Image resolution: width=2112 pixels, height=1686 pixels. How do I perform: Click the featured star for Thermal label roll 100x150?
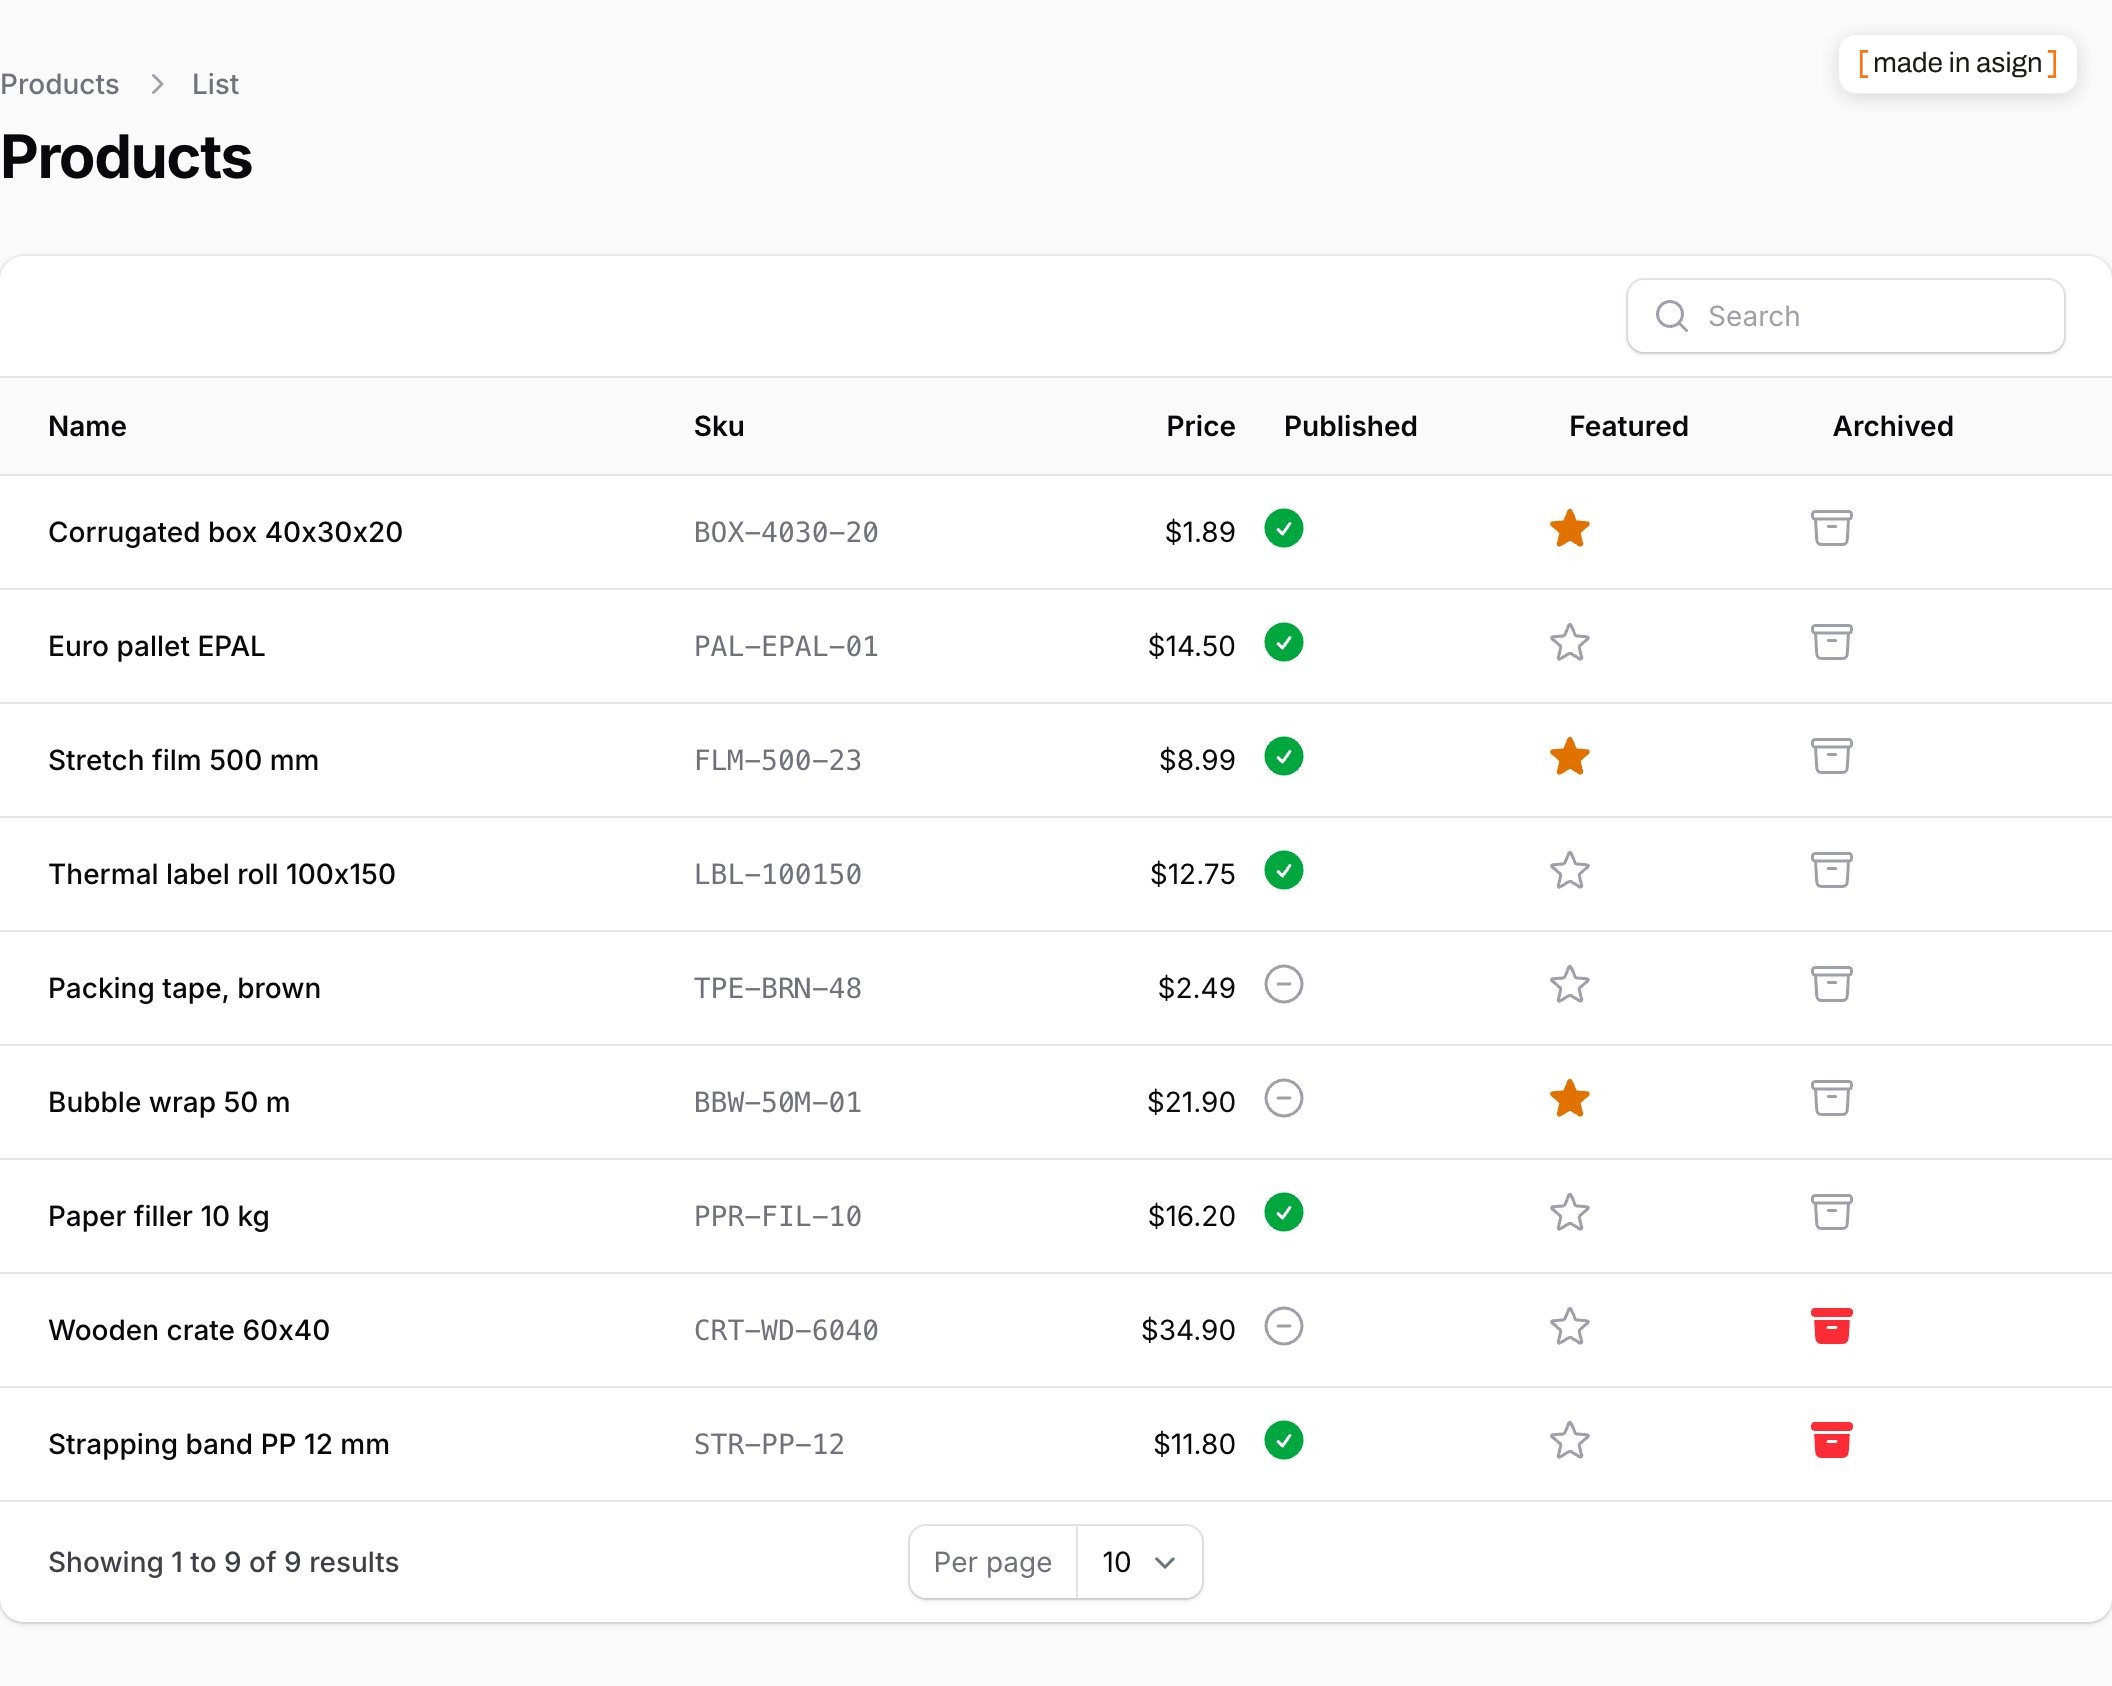(1569, 870)
